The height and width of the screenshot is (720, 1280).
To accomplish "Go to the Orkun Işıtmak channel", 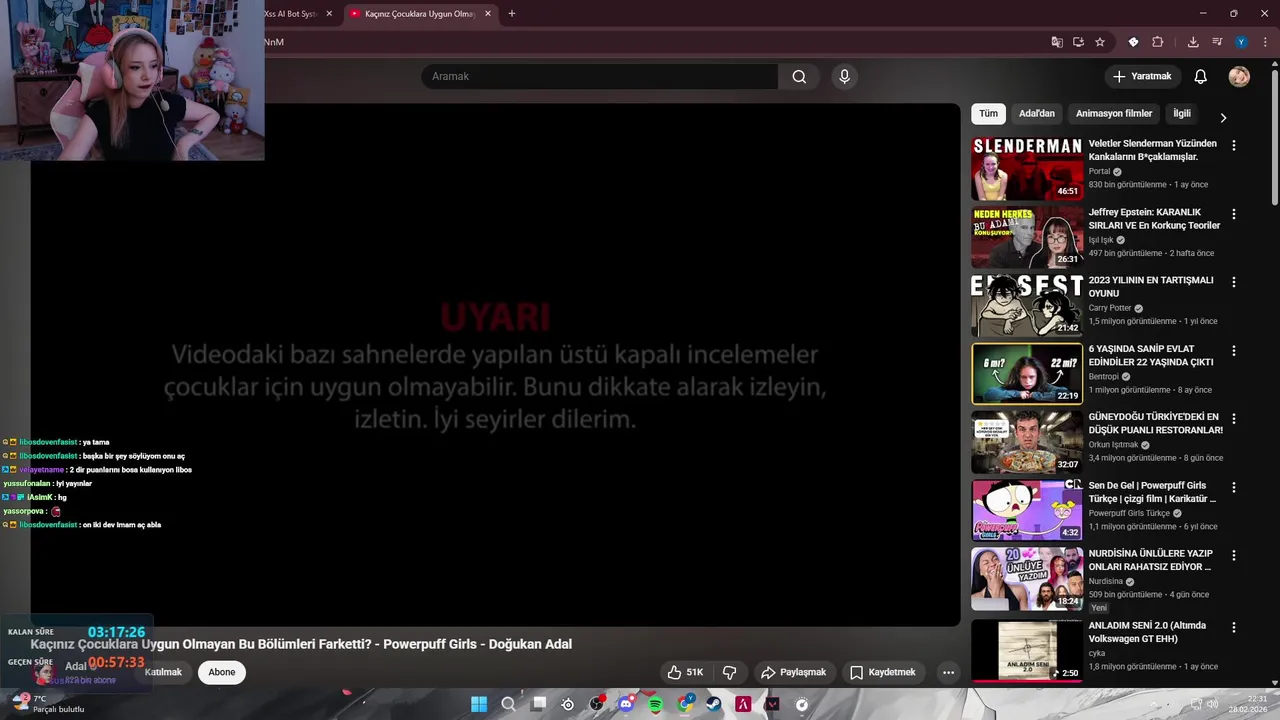I will coord(1113,445).
